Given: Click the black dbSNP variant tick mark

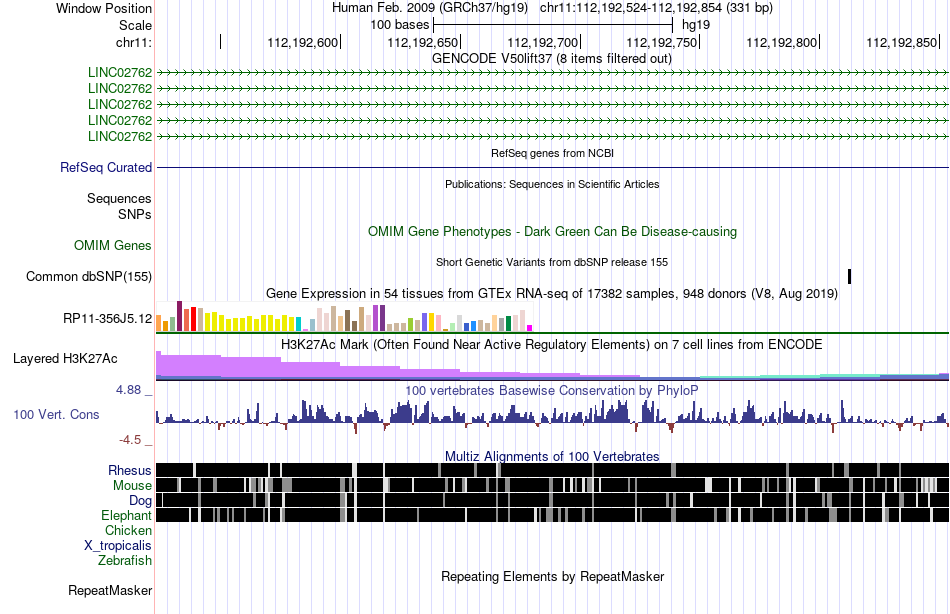Looking at the screenshot, I should coord(849,276).
